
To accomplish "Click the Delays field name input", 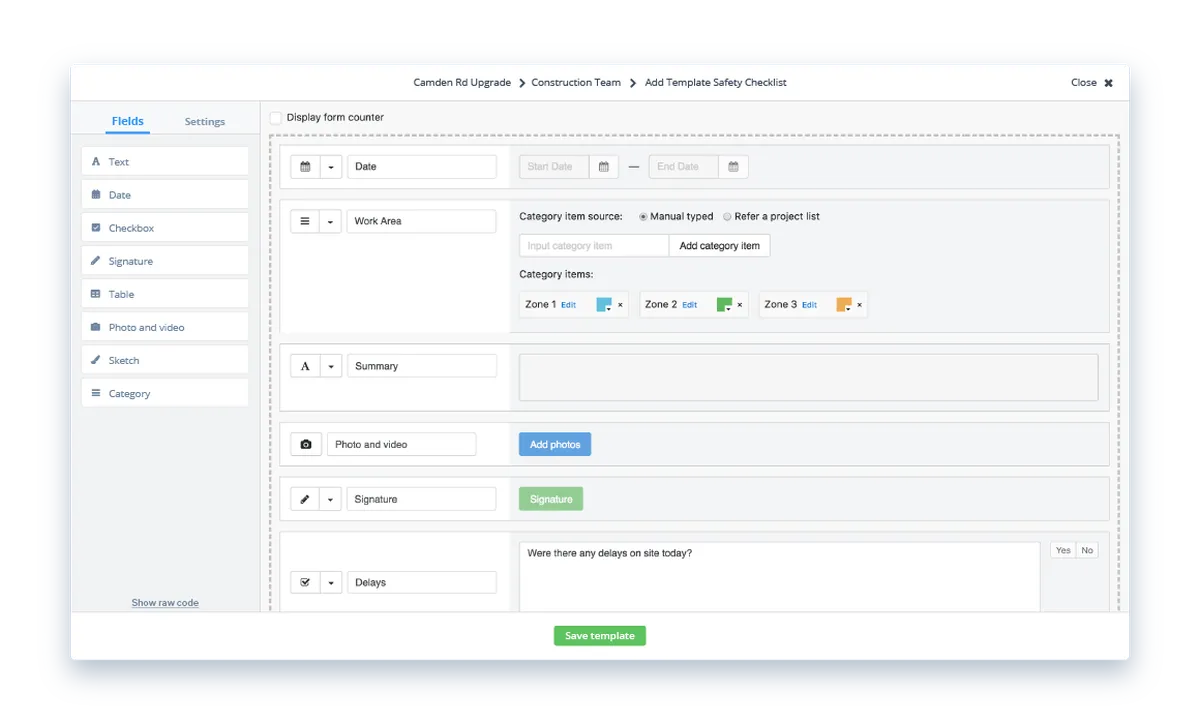I will coord(422,582).
